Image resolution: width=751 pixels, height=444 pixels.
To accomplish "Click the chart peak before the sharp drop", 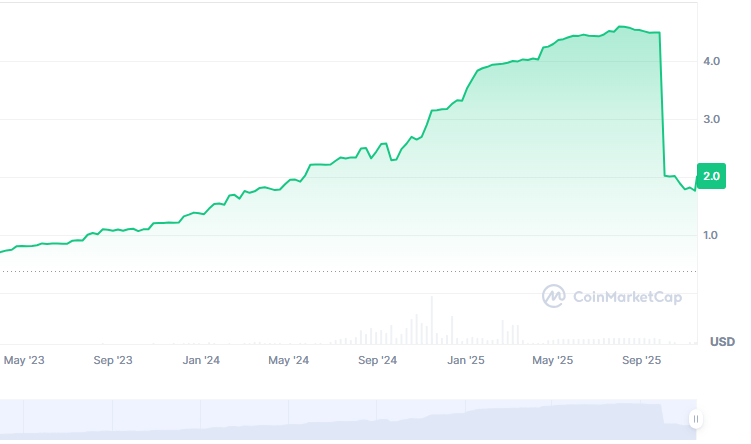I will [x=622, y=27].
